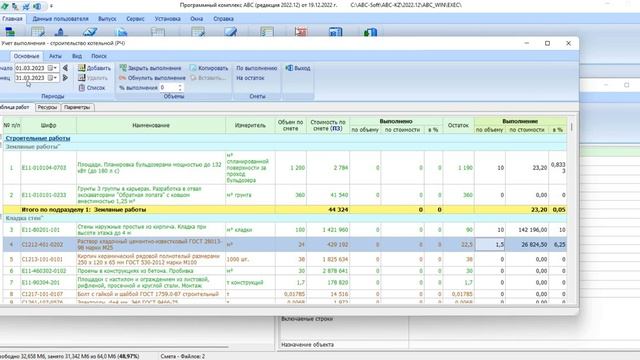Click the Шифр column header

48,125
